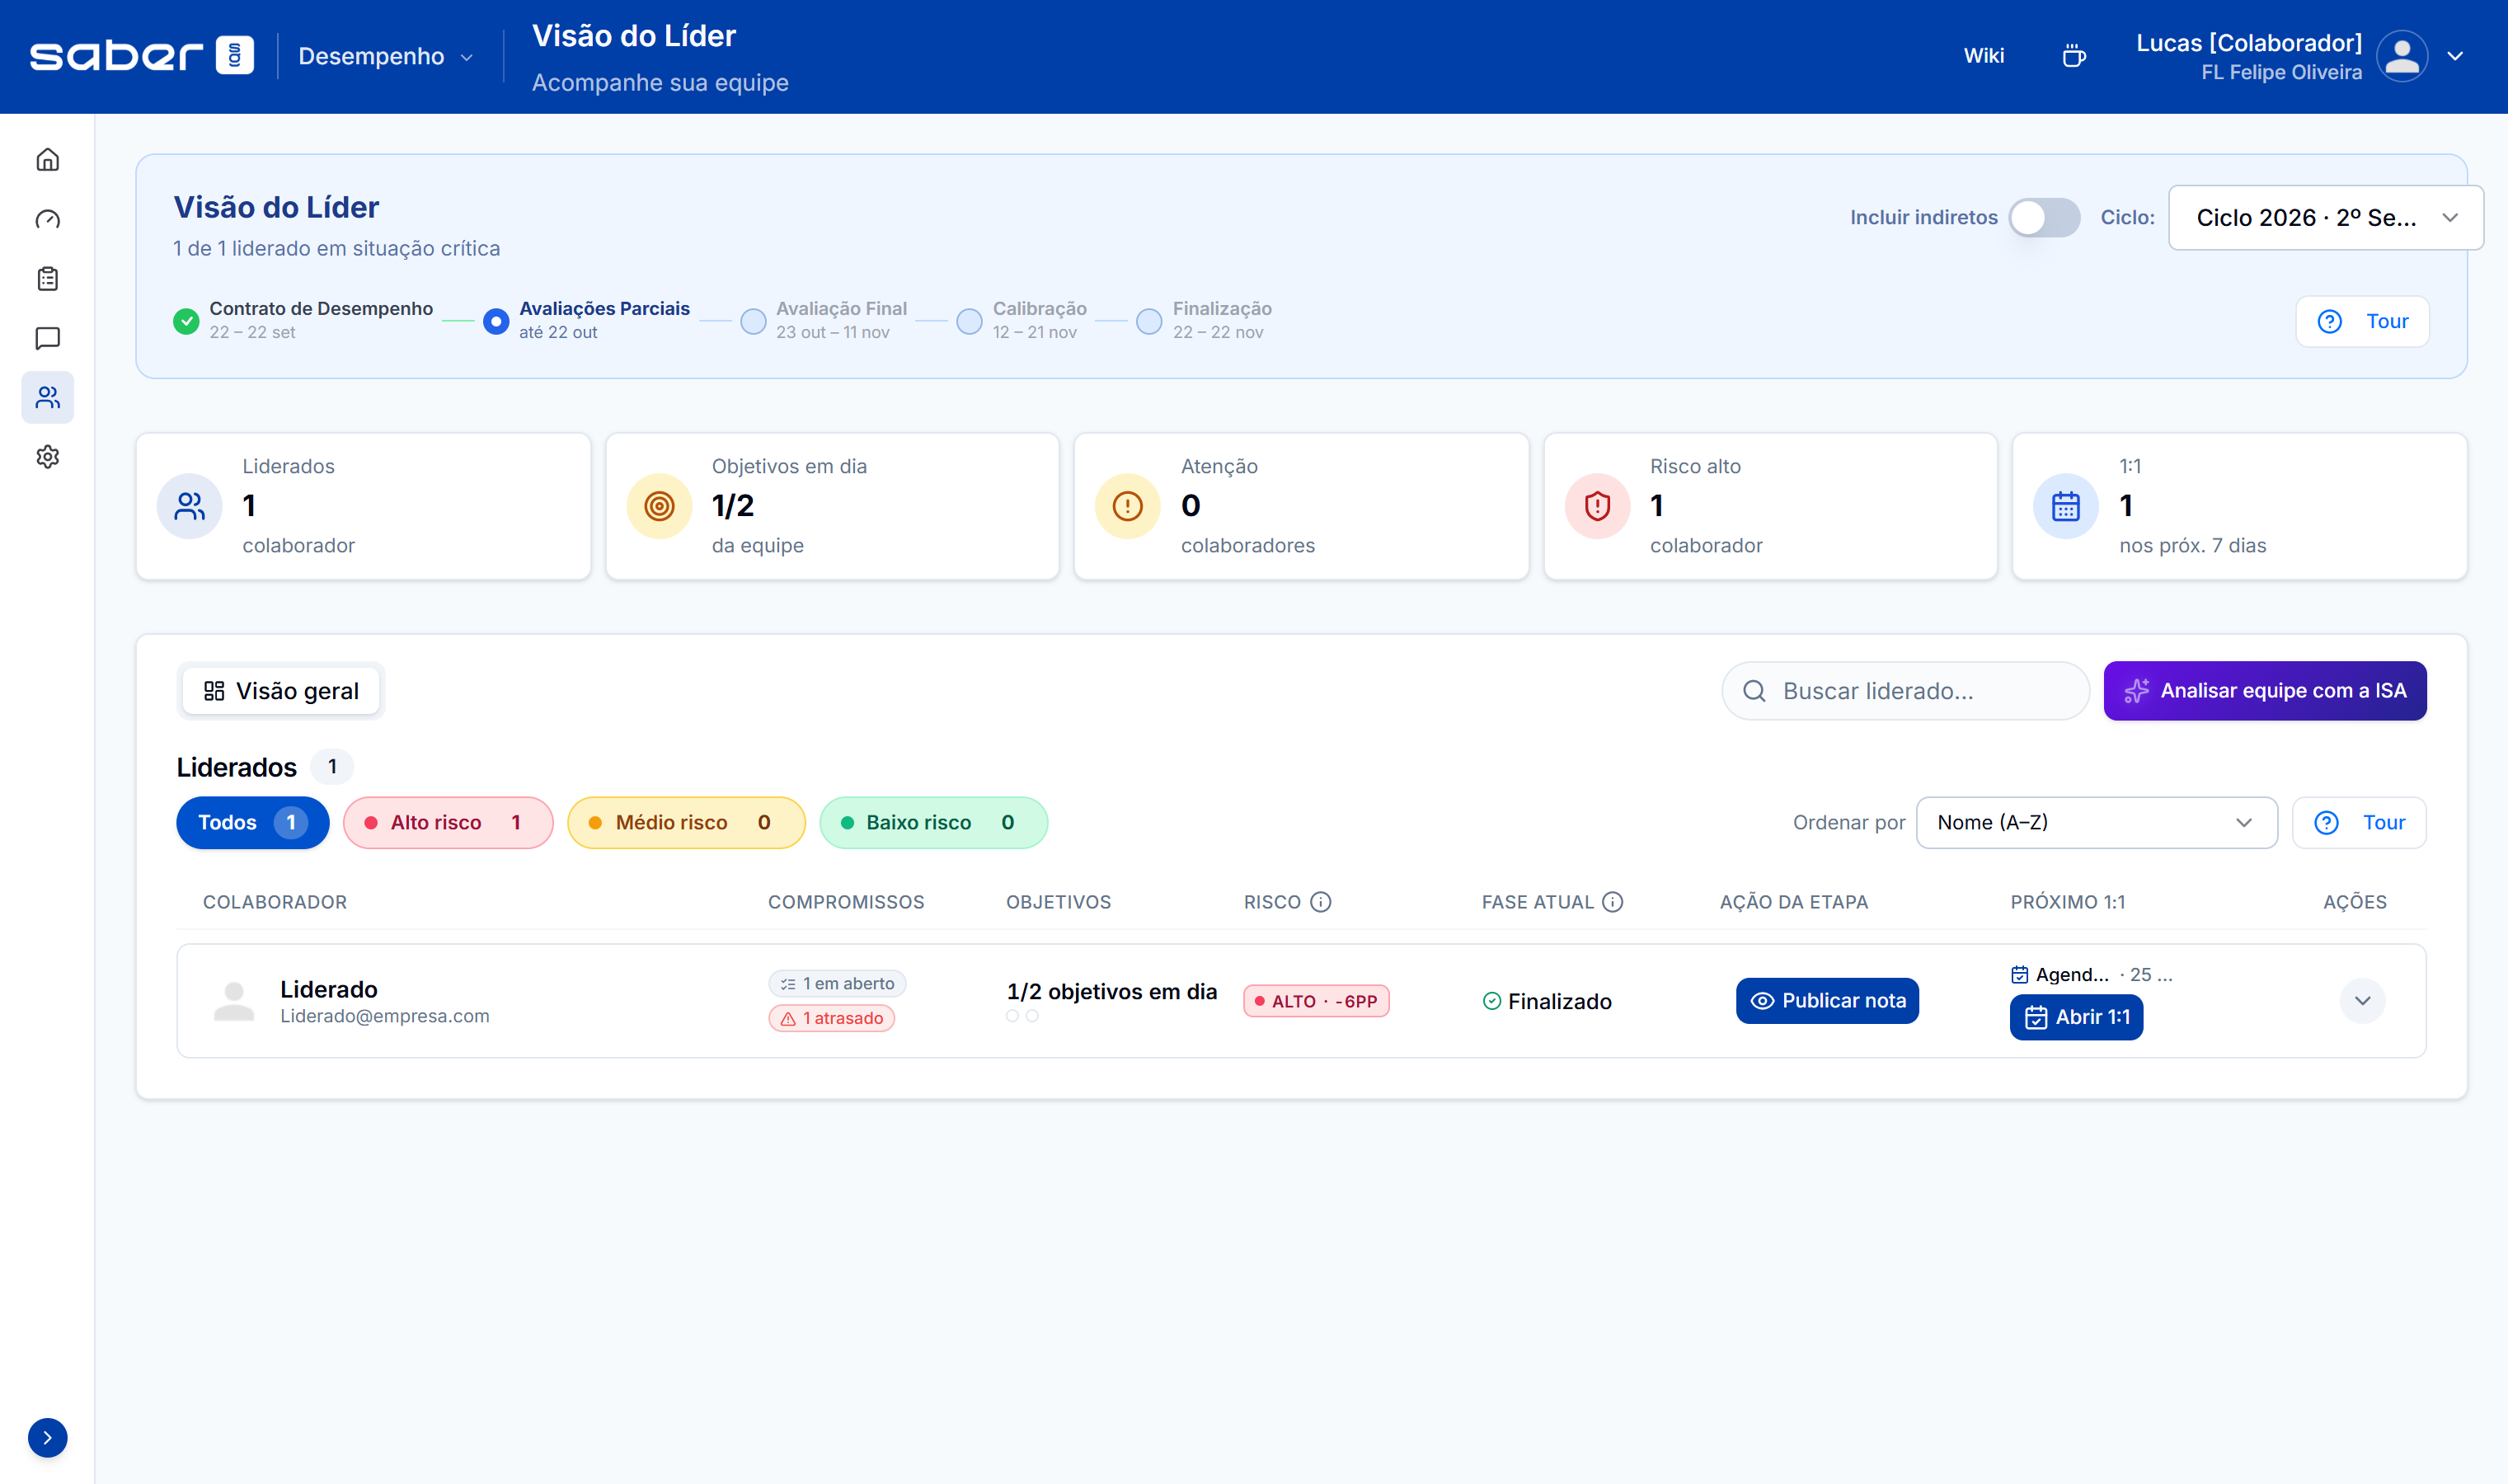This screenshot has height=1484, width=2508.
Task: Click the Objetivos em dia target icon
Action: 659,506
